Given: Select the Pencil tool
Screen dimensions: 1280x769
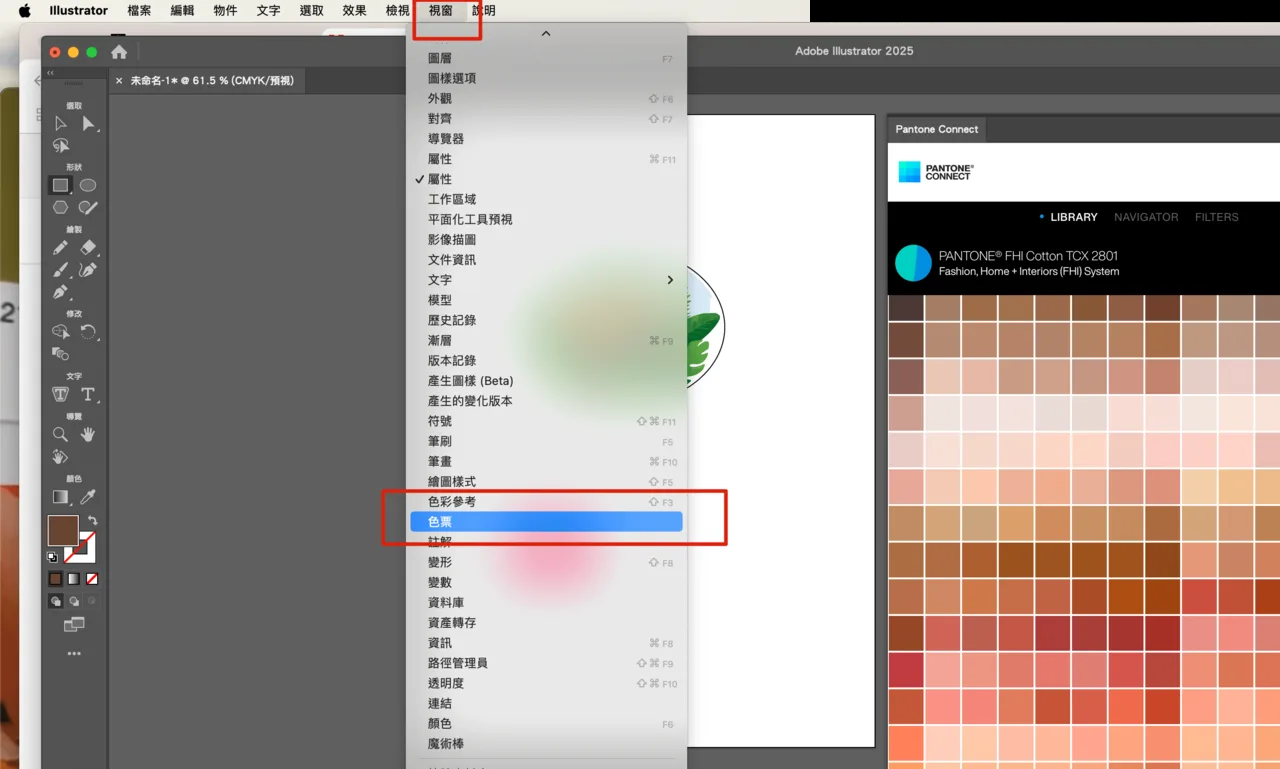Looking at the screenshot, I should pos(61,247).
